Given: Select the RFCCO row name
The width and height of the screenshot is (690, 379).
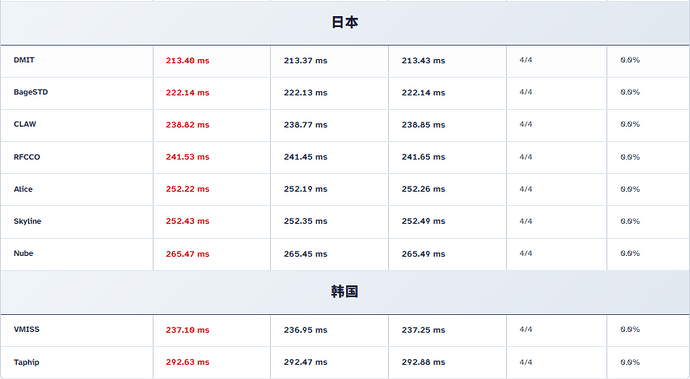Looking at the screenshot, I should pos(27,157).
